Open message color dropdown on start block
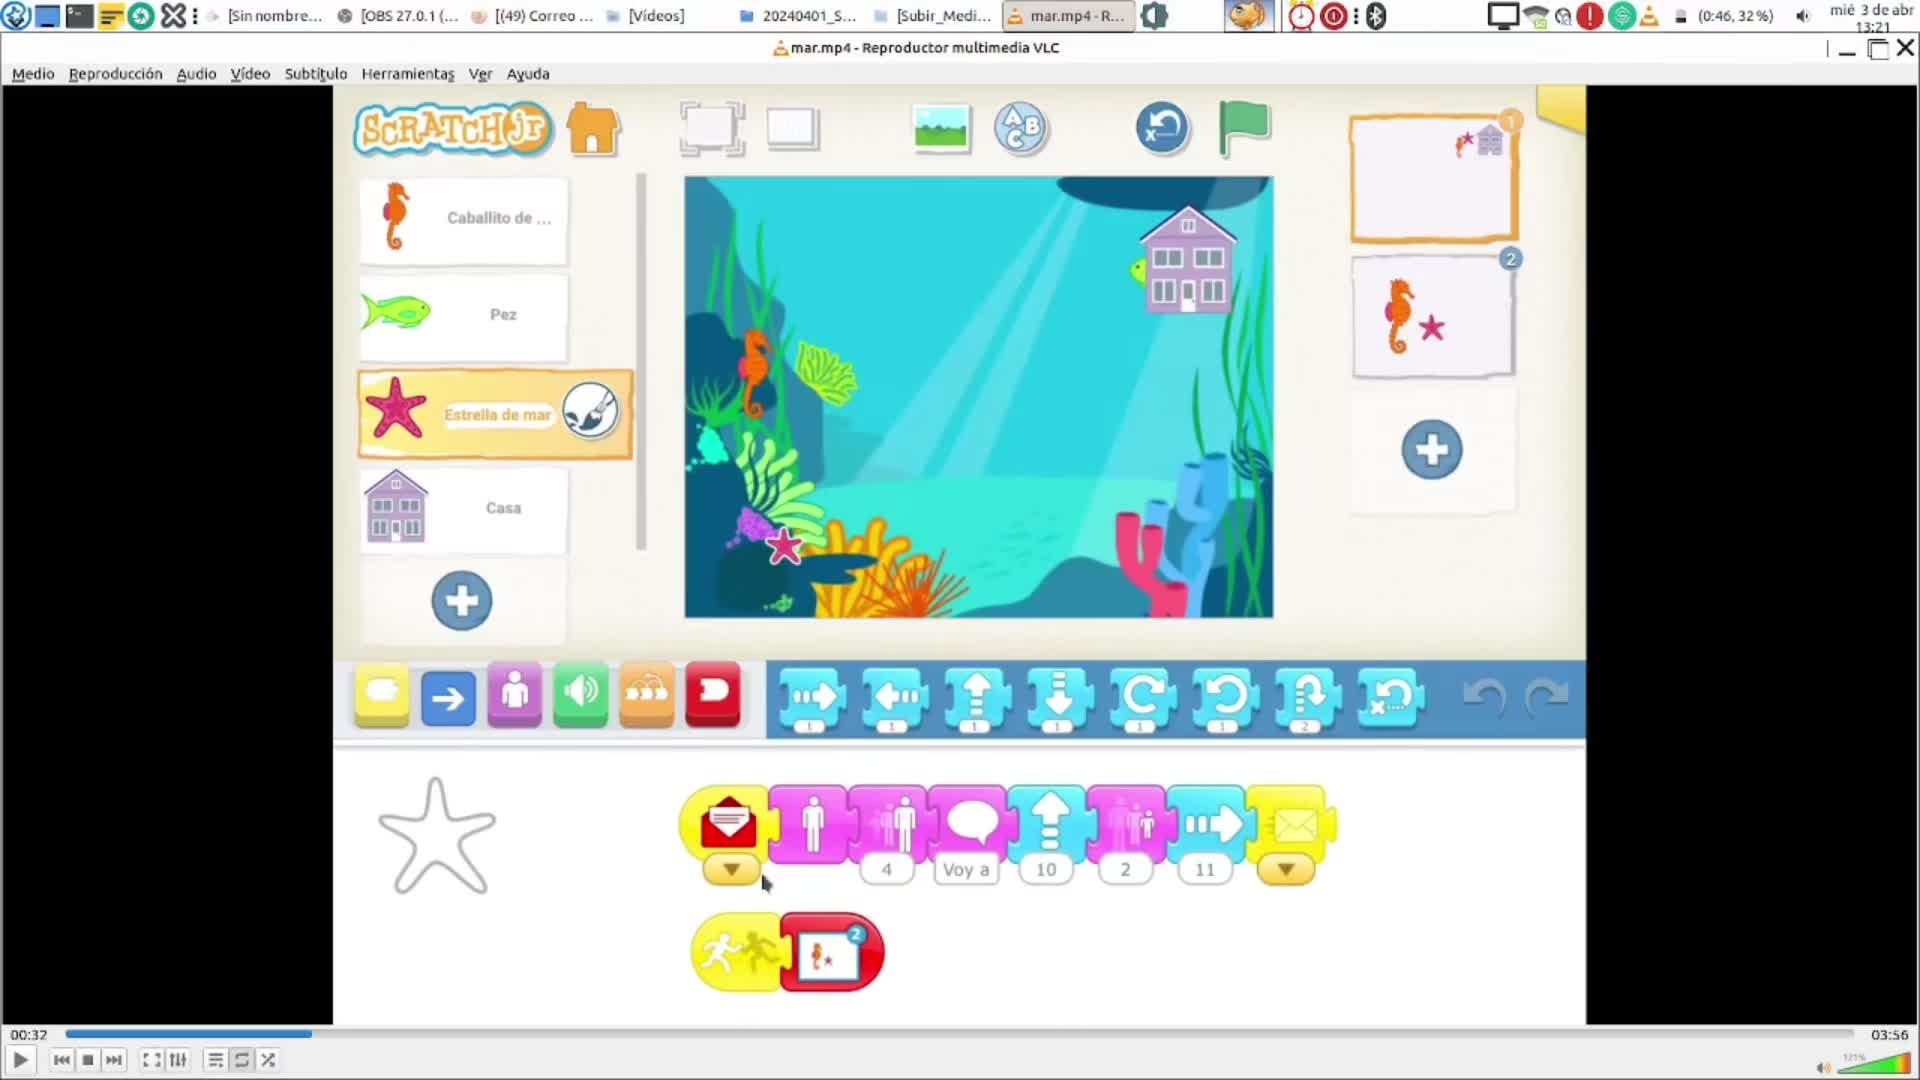Viewport: 1920px width, 1080px height. [731, 870]
